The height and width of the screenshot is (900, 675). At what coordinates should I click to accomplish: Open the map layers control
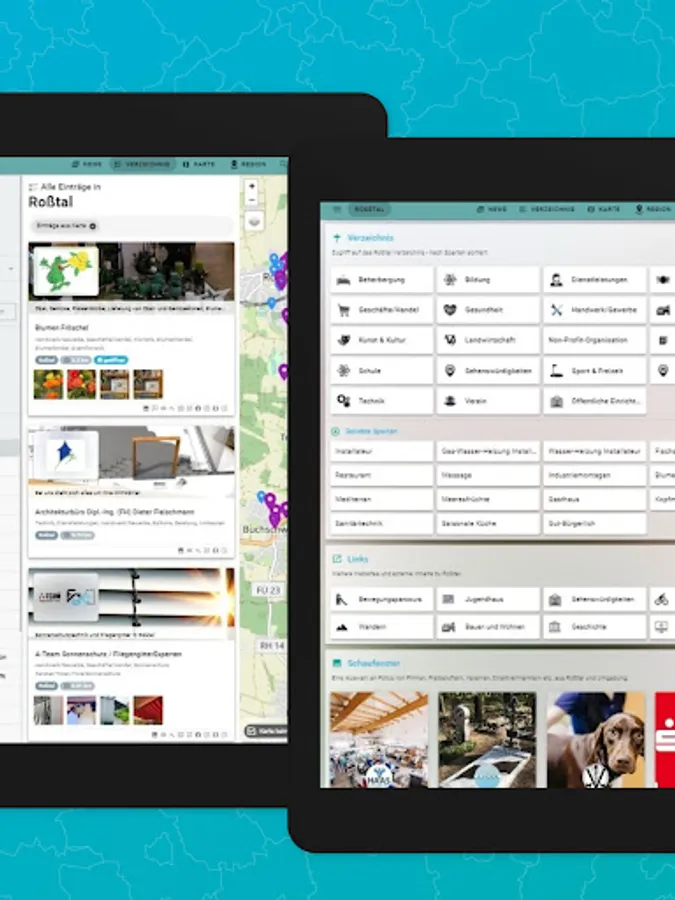tap(254, 222)
